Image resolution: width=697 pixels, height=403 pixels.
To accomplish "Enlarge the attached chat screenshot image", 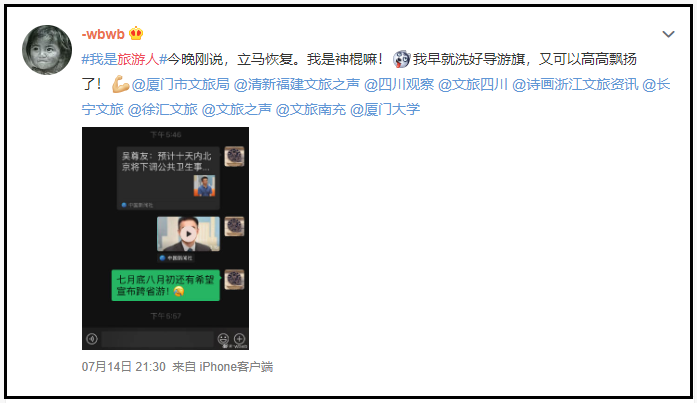I will pyautogui.click(x=165, y=238).
